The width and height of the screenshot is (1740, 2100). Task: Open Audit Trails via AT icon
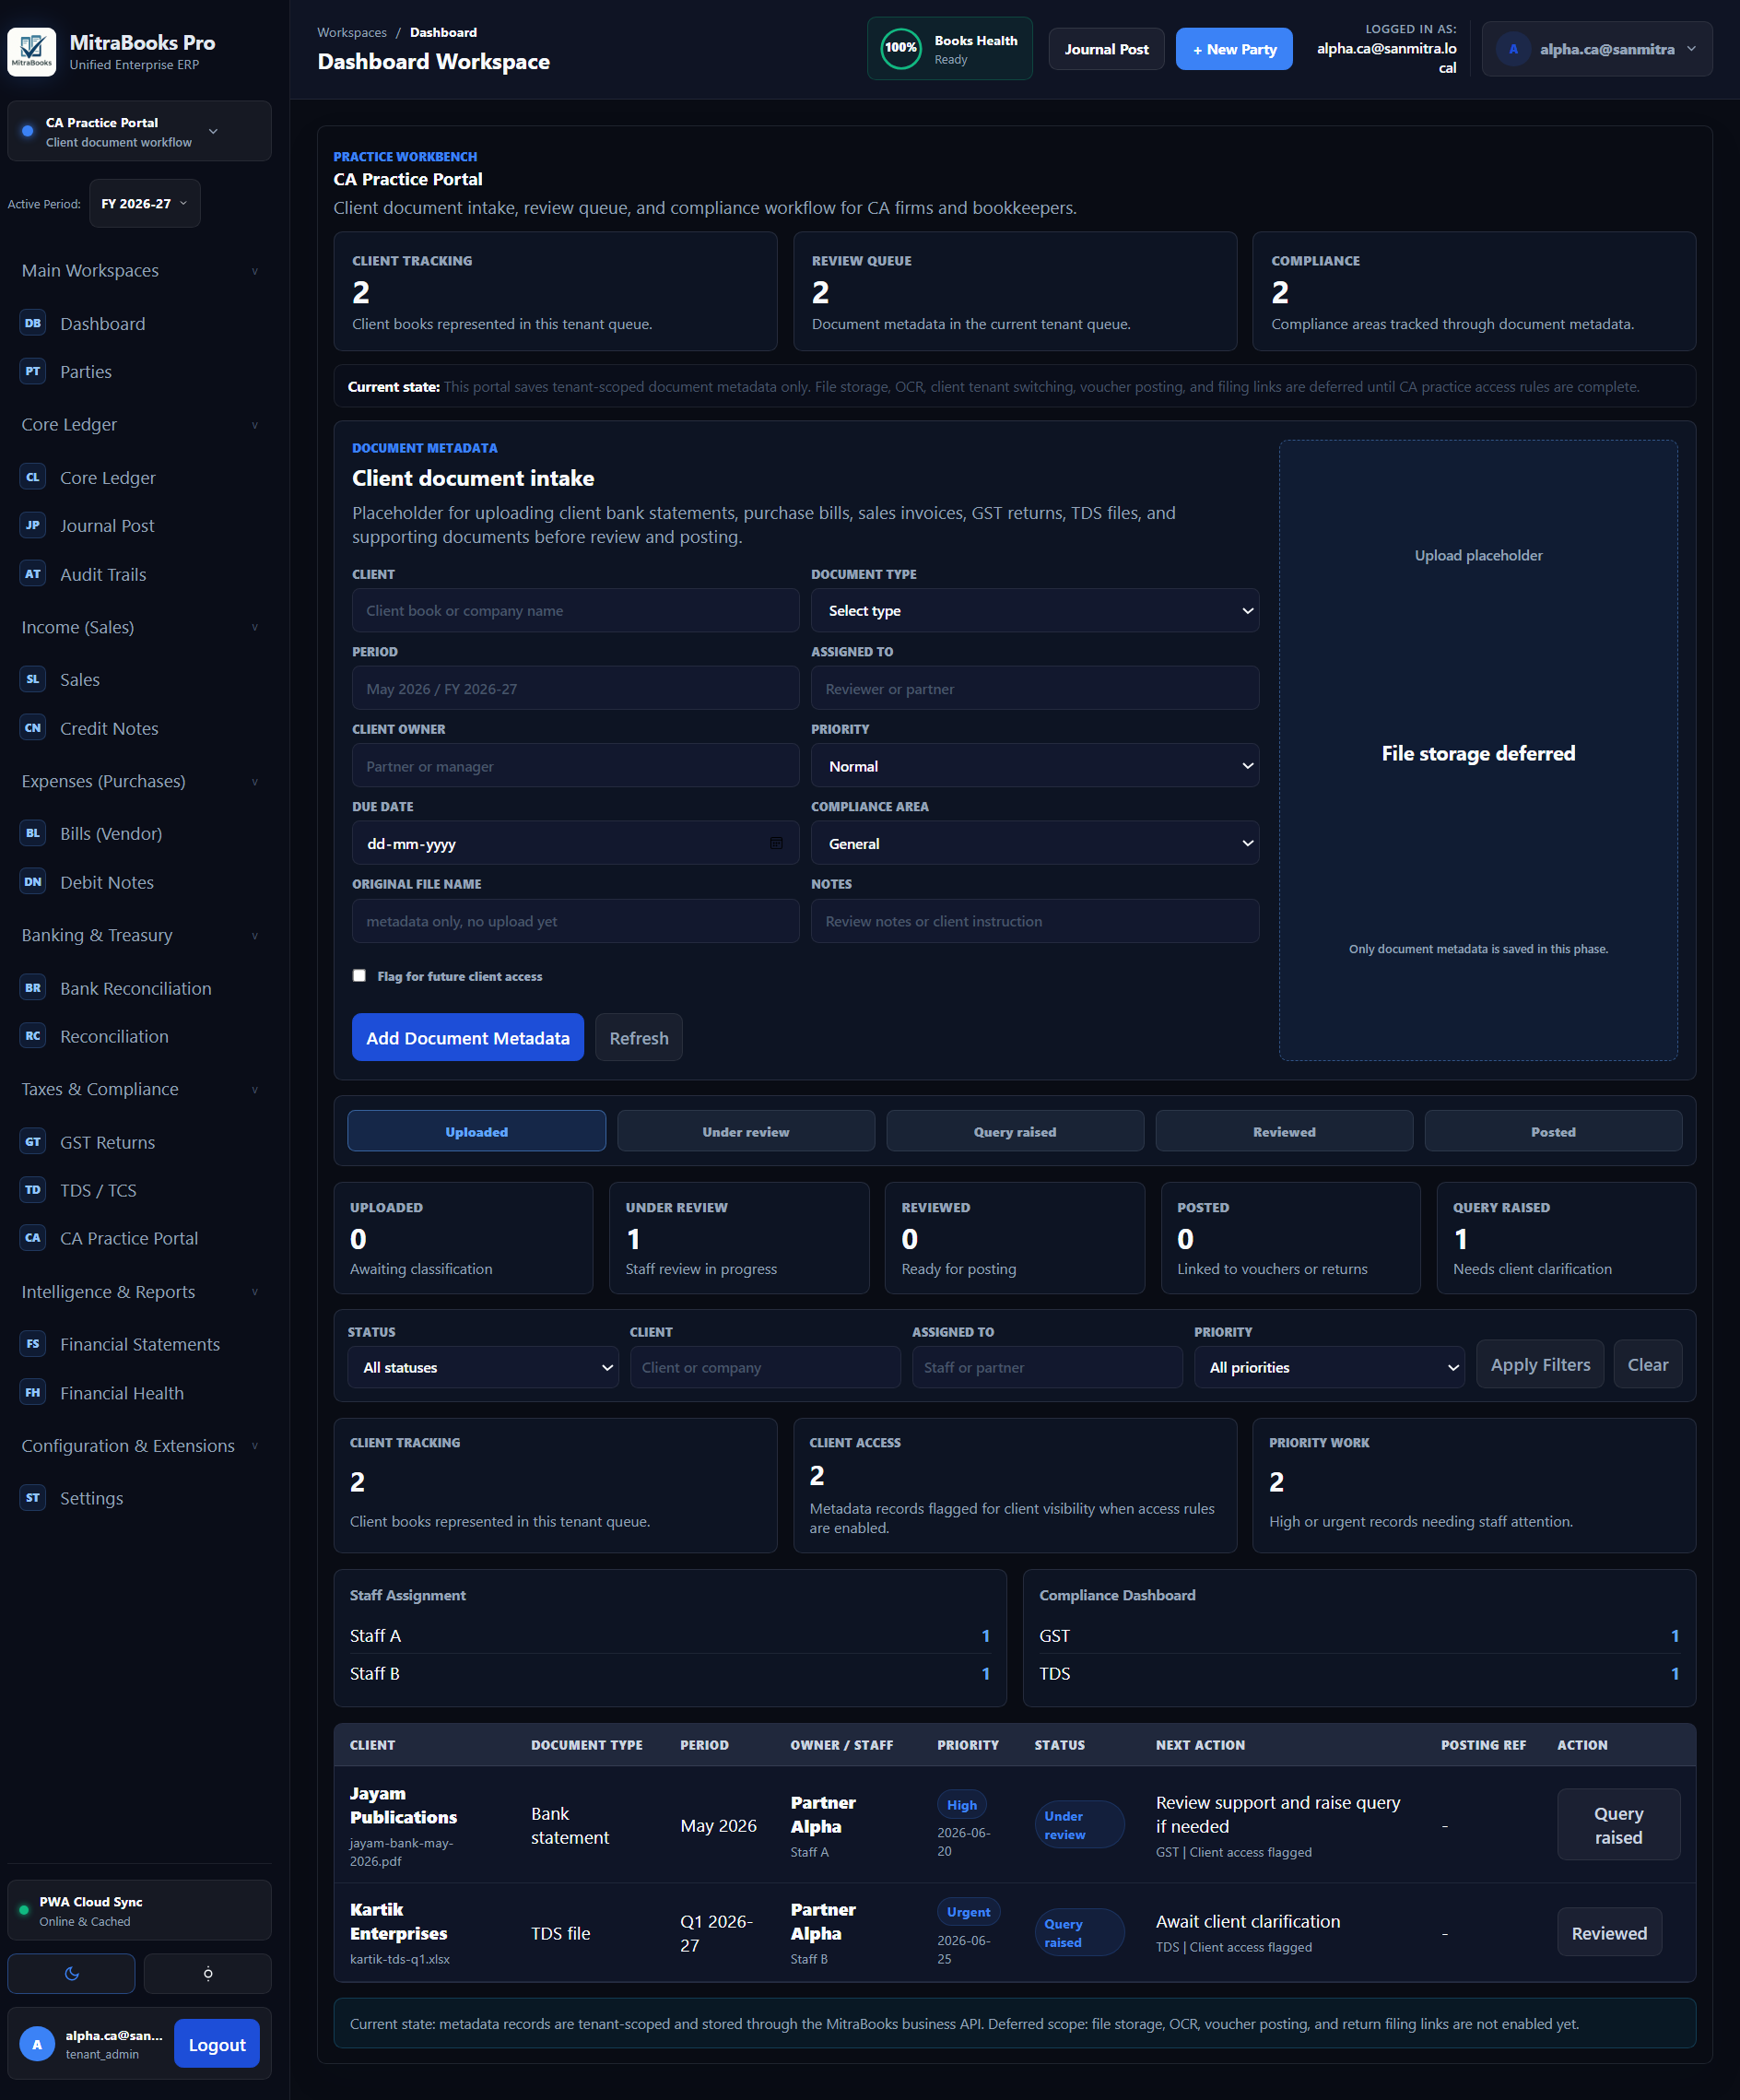pyautogui.click(x=33, y=574)
